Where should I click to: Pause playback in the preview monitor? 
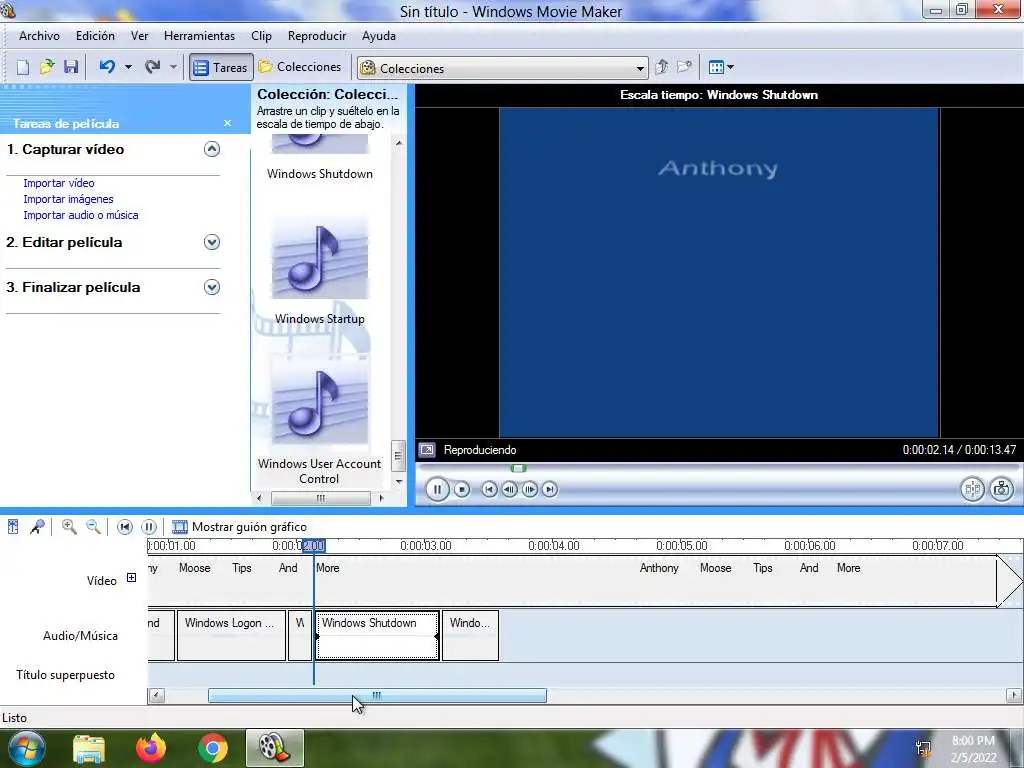coord(438,489)
